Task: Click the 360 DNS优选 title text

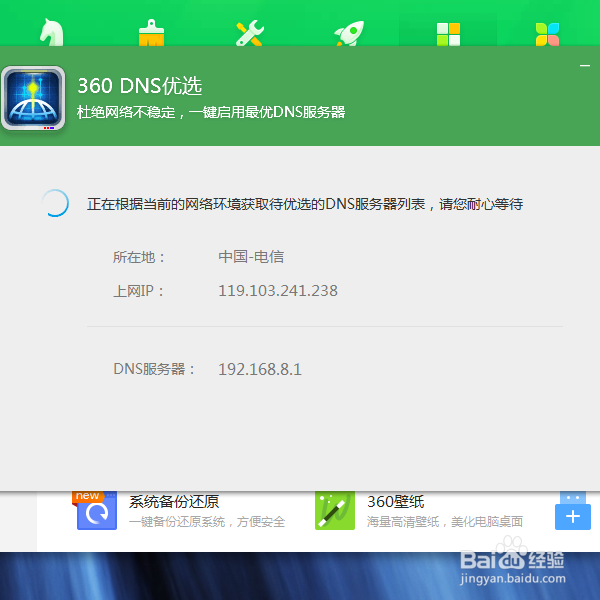Action: pyautogui.click(x=140, y=85)
